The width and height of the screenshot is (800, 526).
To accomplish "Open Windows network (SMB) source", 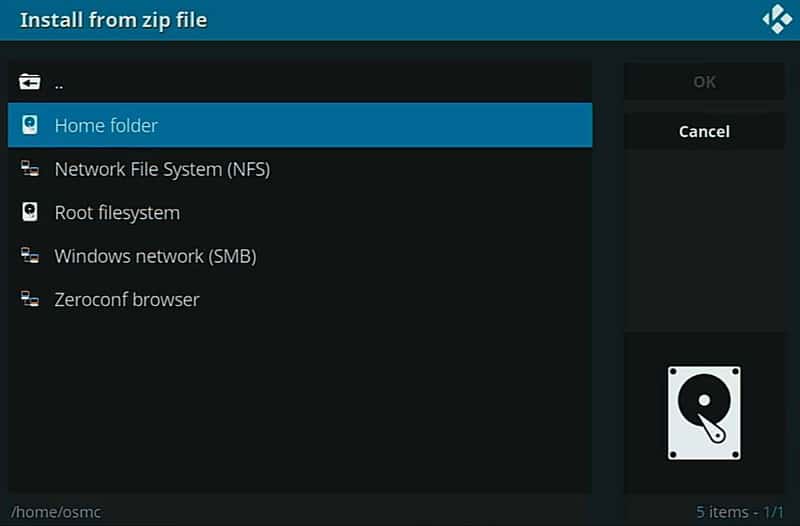I will coord(300,256).
